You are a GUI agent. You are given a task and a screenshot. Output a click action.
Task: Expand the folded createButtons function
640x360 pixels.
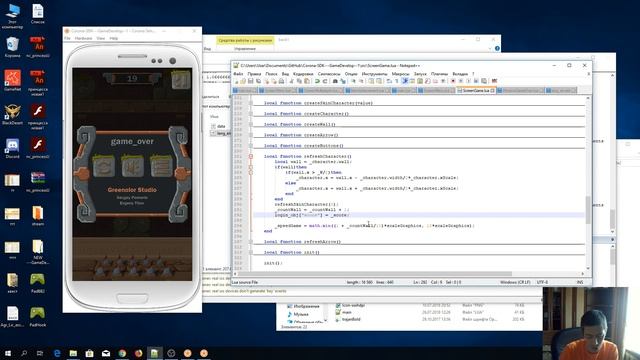[251, 145]
